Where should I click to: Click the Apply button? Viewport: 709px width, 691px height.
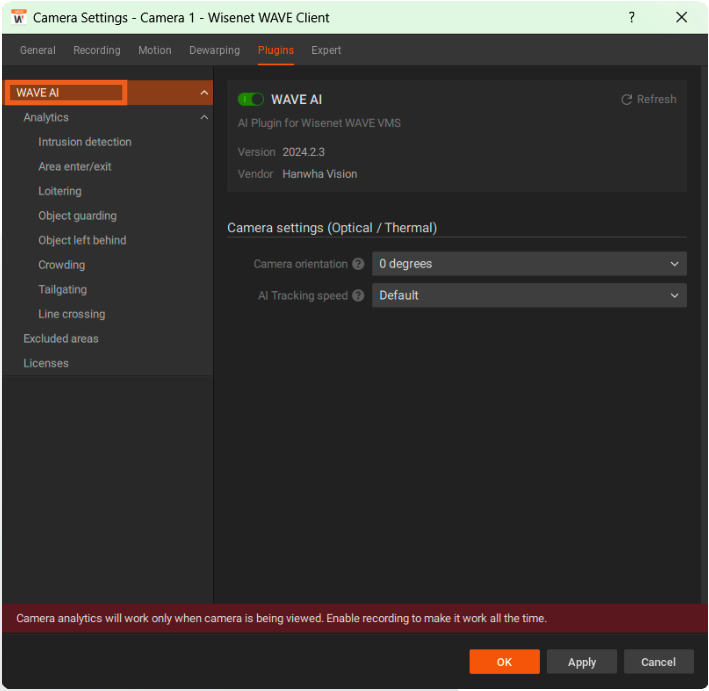pyautogui.click(x=582, y=662)
